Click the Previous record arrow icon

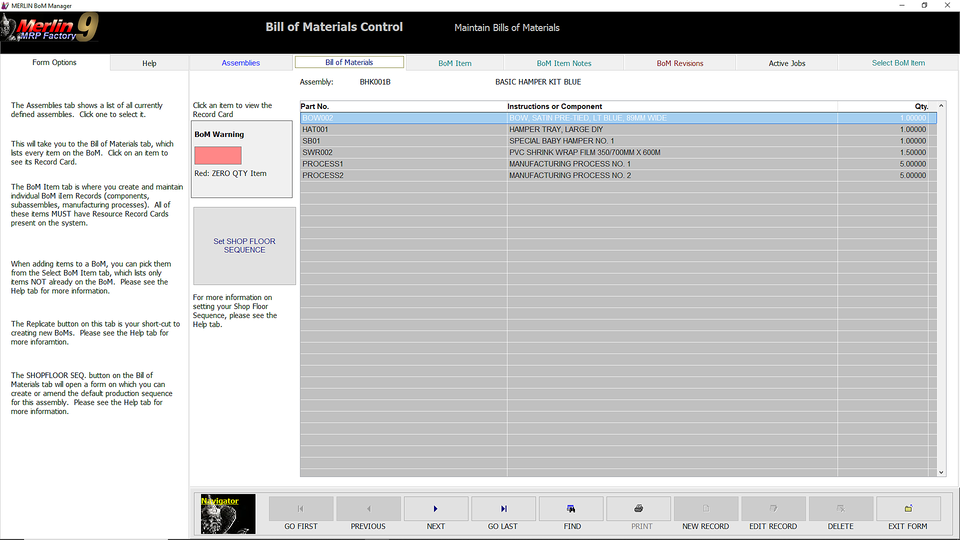pyautogui.click(x=368, y=509)
